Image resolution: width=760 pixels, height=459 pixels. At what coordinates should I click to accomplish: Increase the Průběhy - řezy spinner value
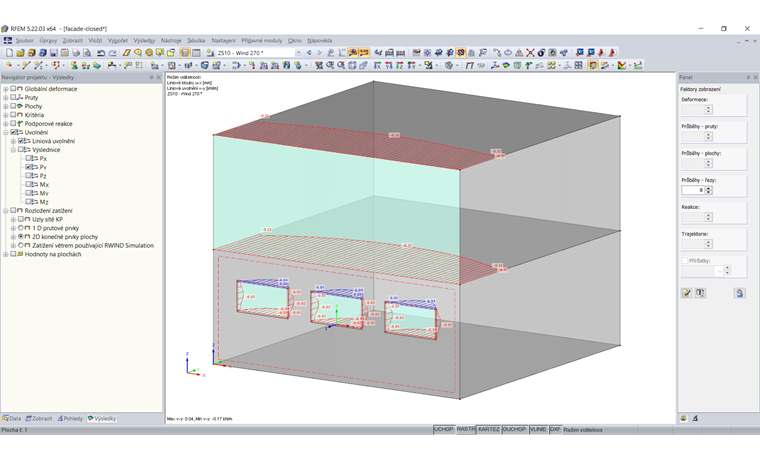[709, 188]
